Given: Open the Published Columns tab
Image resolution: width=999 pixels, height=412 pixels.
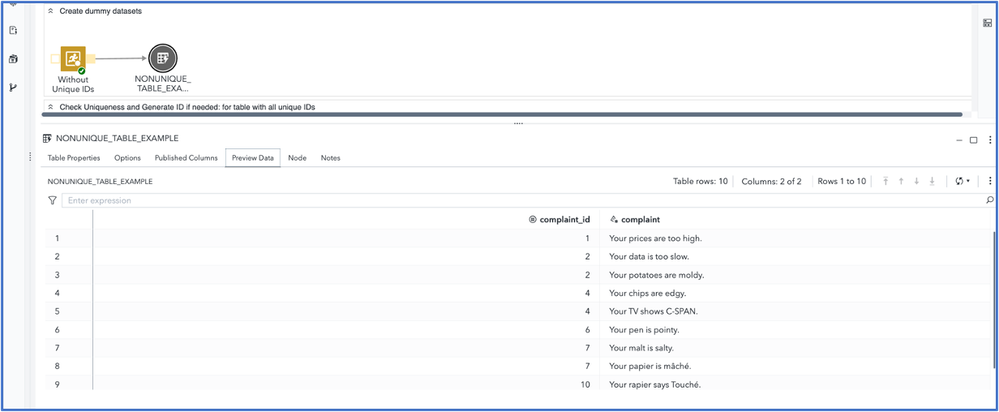Looking at the screenshot, I should [186, 158].
